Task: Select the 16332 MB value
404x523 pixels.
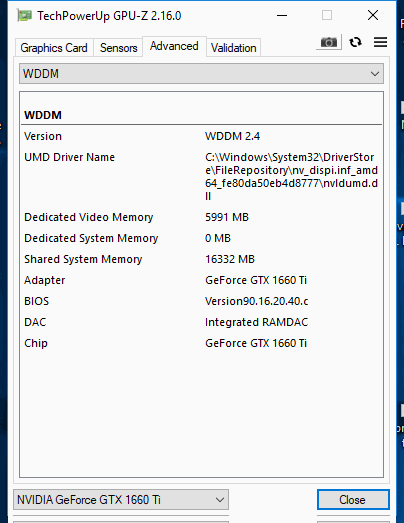Action: point(230,259)
